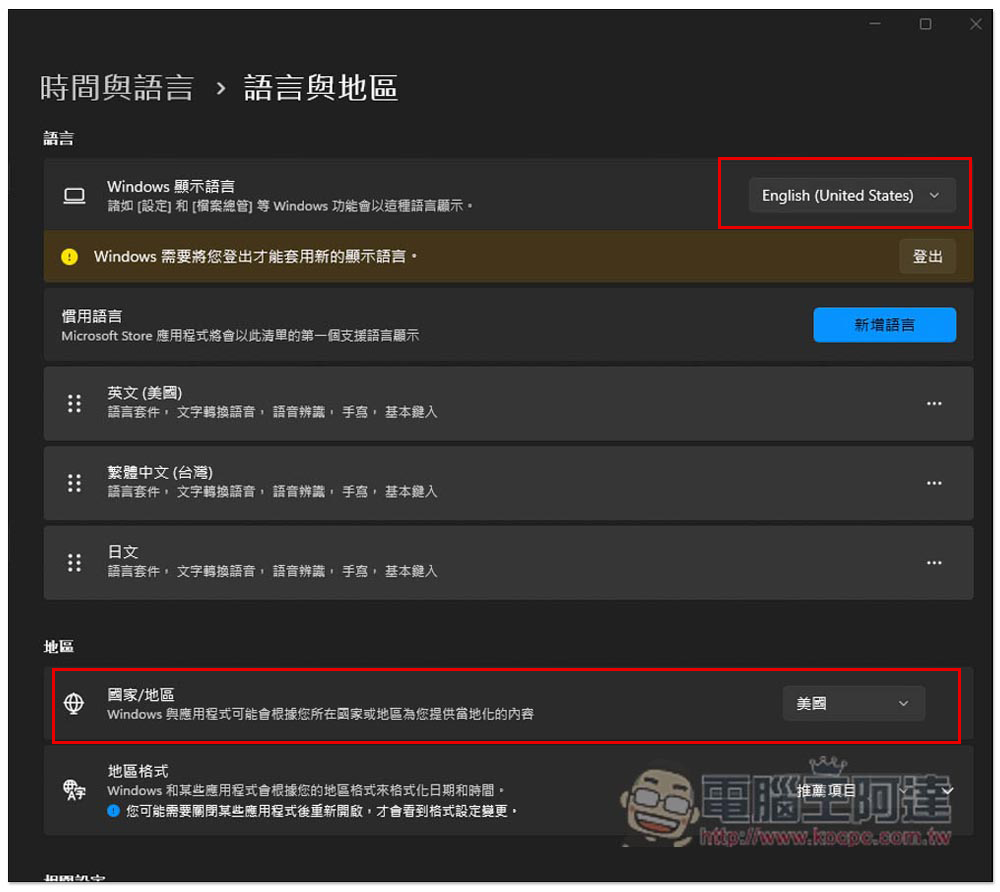The height and width of the screenshot is (892, 1000).
Task: Select the 英文 (美國) language row
Action: click(508, 404)
